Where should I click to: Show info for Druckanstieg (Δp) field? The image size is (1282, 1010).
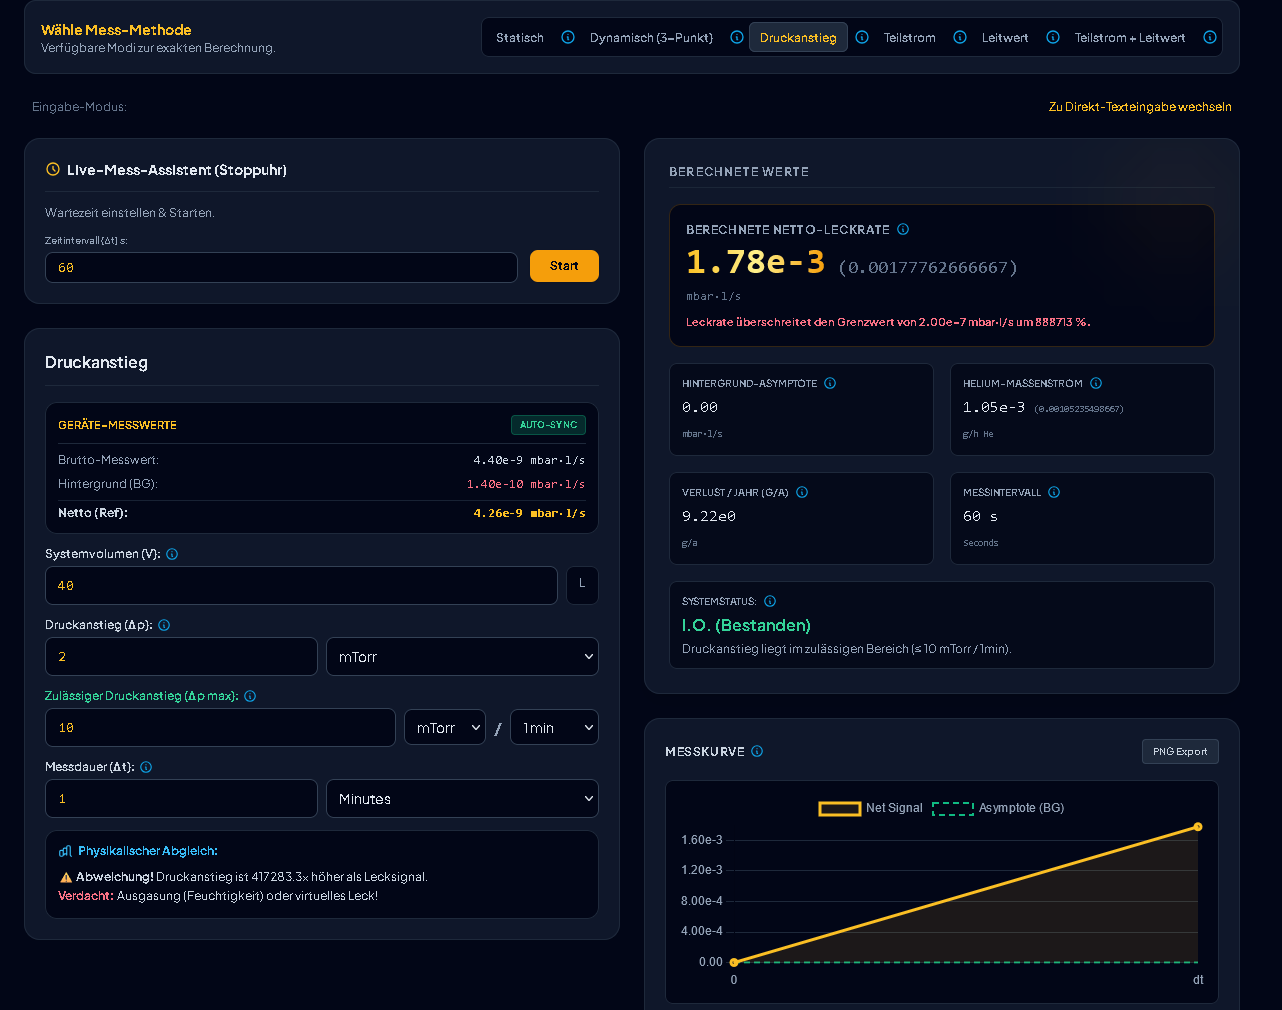pyautogui.click(x=164, y=625)
